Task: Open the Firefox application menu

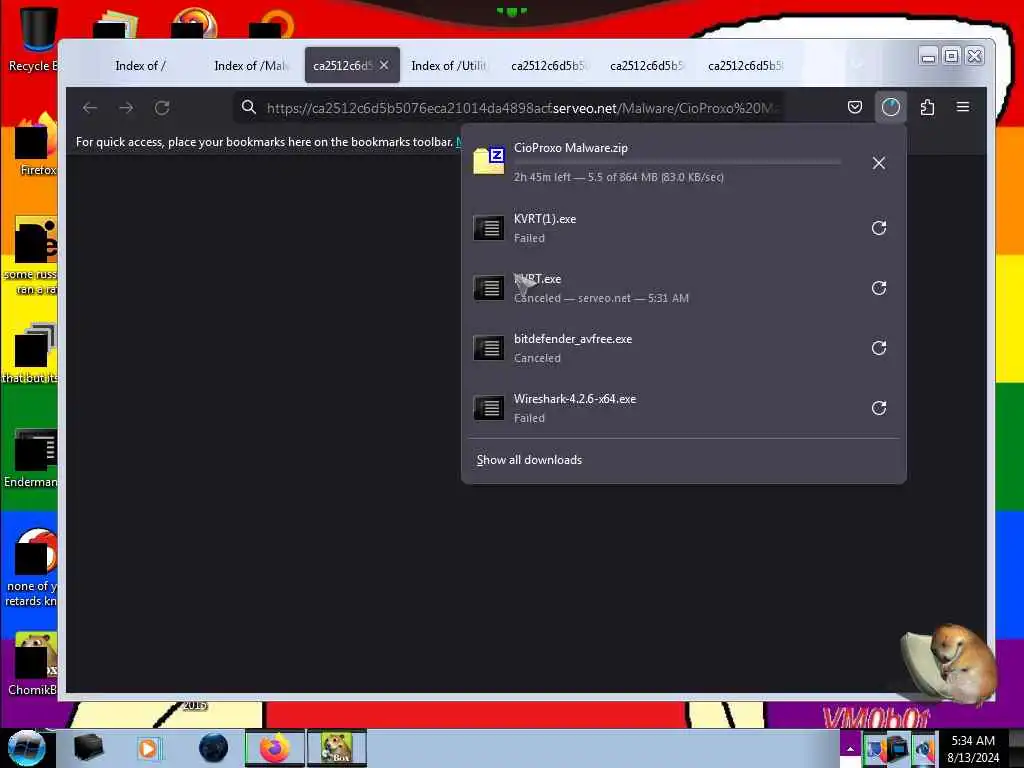Action: click(963, 107)
